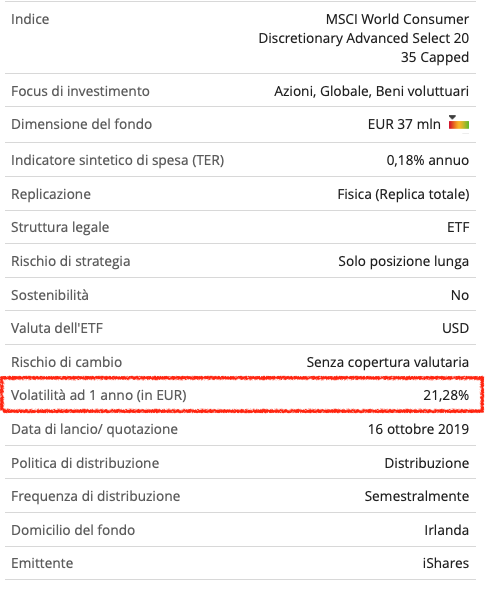Image resolution: width=488 pixels, height=595 pixels.
Task: Click the iShares issuer name
Action: 446,563
